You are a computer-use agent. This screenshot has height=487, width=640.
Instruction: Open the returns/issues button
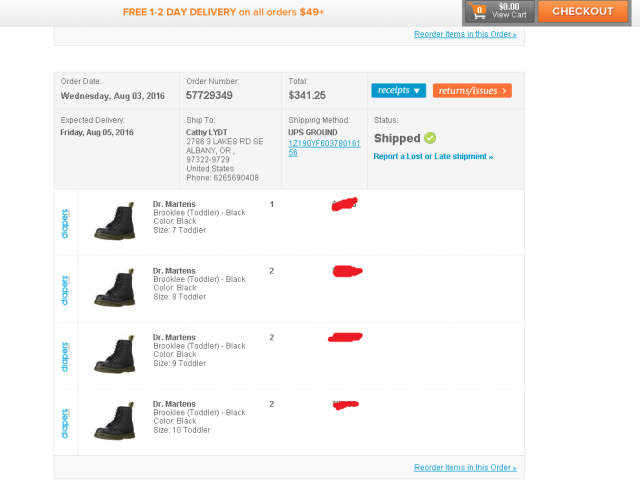tap(472, 90)
